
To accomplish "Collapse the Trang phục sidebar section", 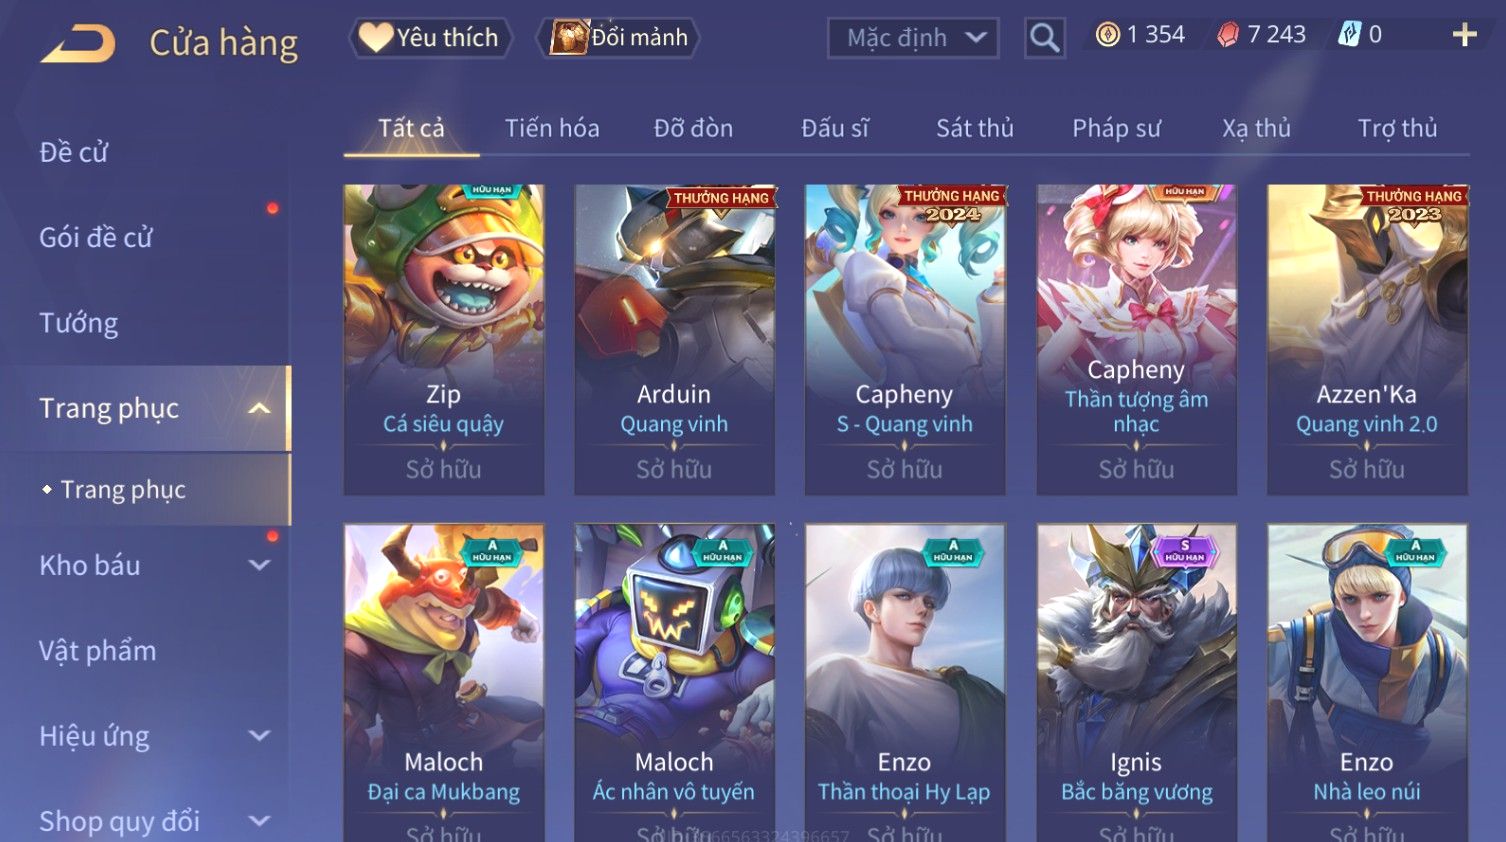I will 259,408.
